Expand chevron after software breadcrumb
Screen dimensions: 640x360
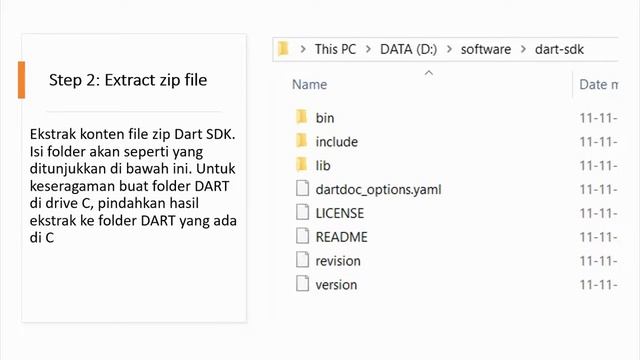point(523,49)
